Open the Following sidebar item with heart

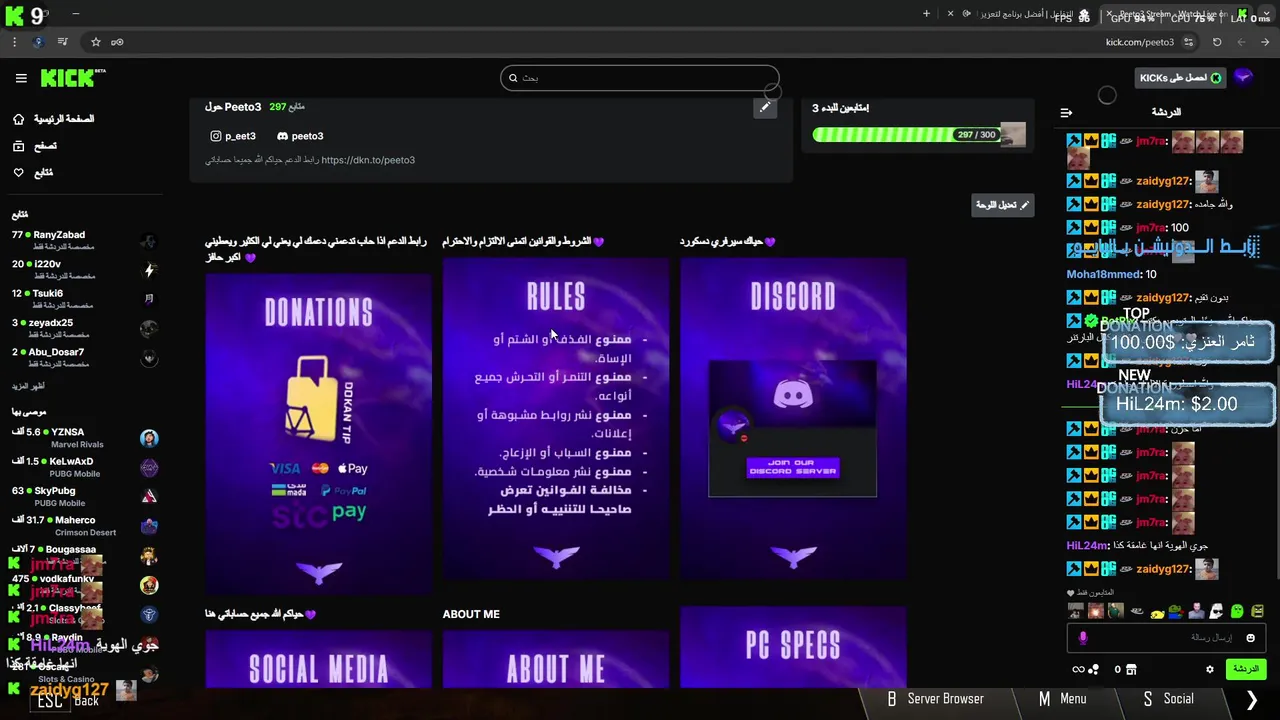(32, 173)
